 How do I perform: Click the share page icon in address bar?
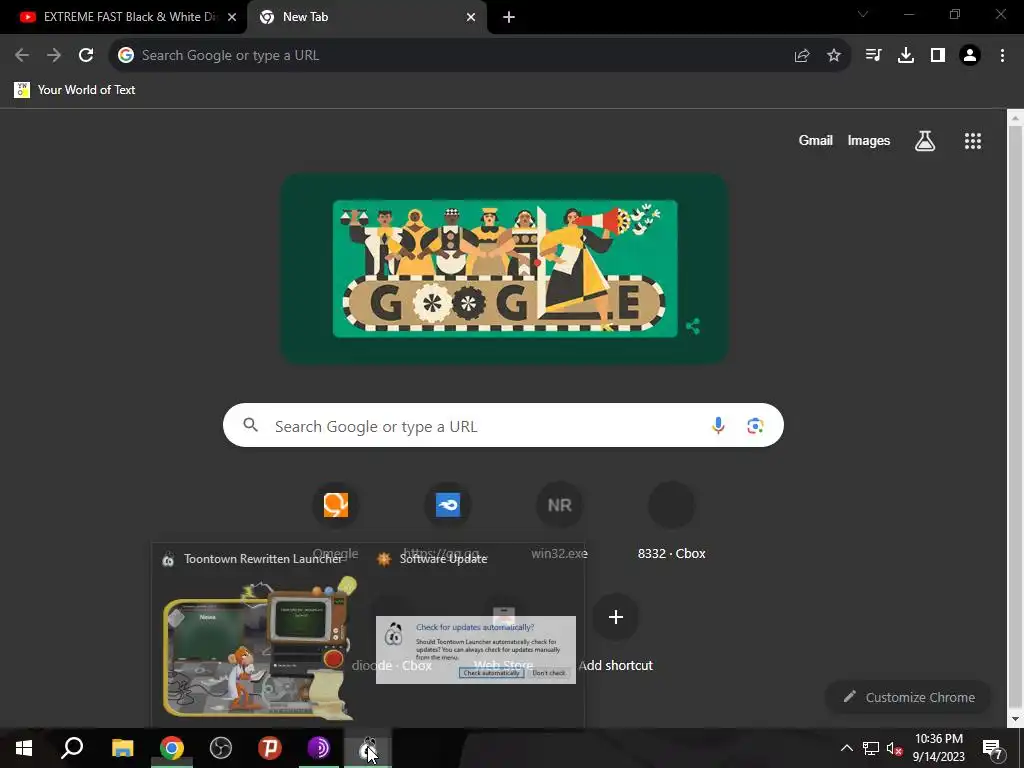(802, 56)
